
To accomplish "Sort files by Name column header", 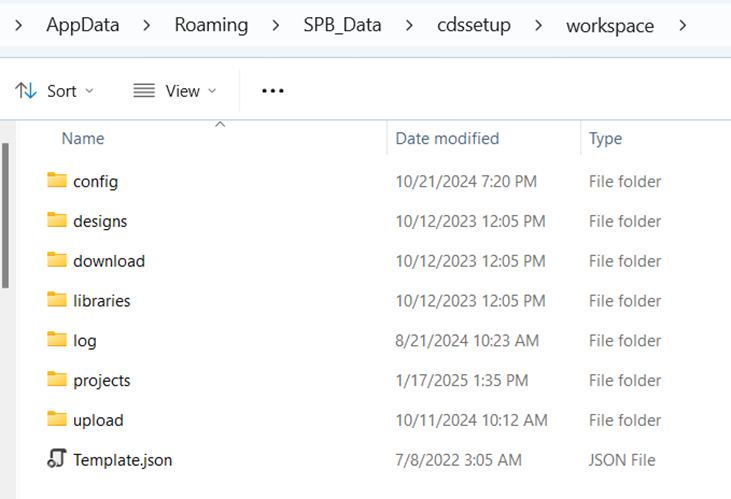I will pos(83,139).
